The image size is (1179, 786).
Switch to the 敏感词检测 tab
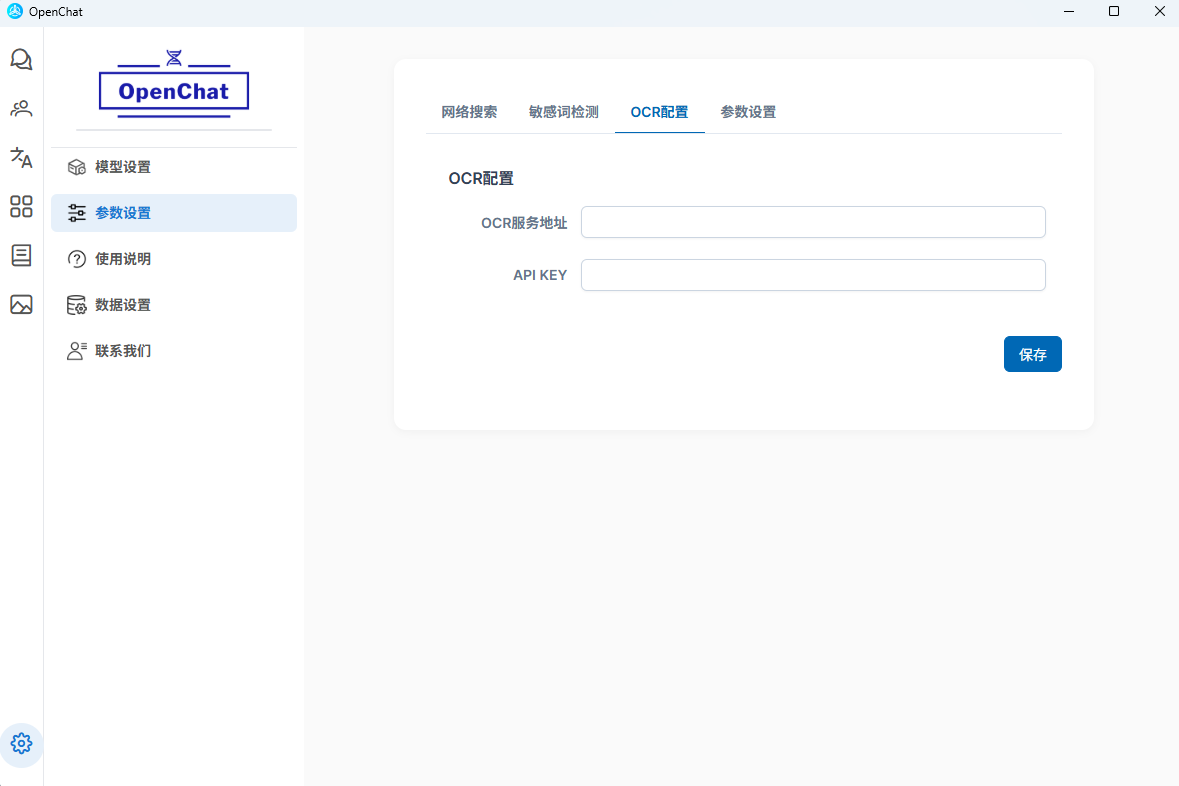pyautogui.click(x=564, y=112)
